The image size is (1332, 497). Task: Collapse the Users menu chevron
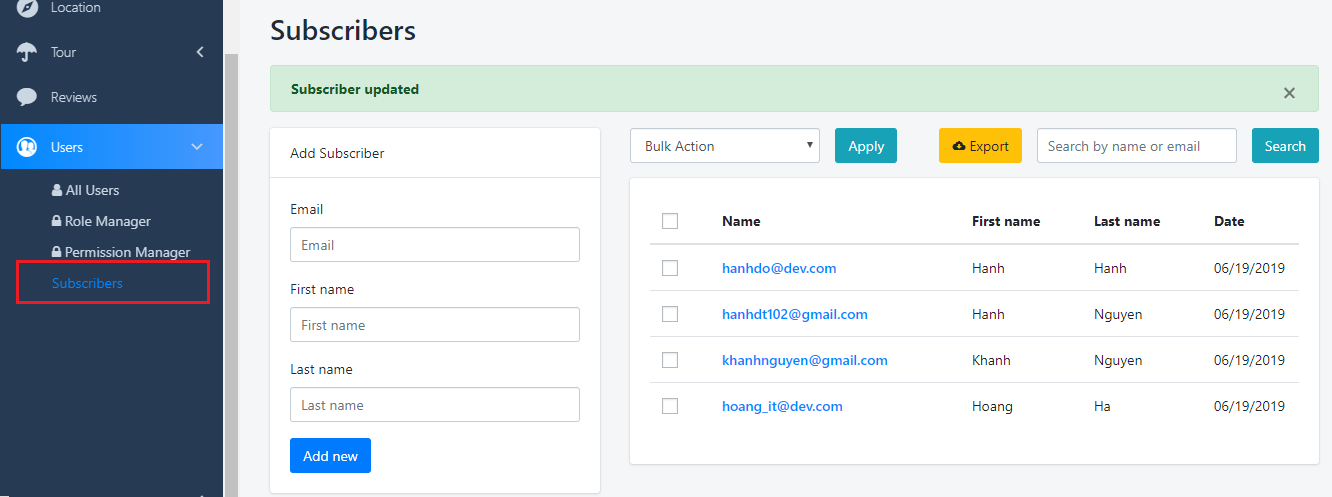click(197, 147)
